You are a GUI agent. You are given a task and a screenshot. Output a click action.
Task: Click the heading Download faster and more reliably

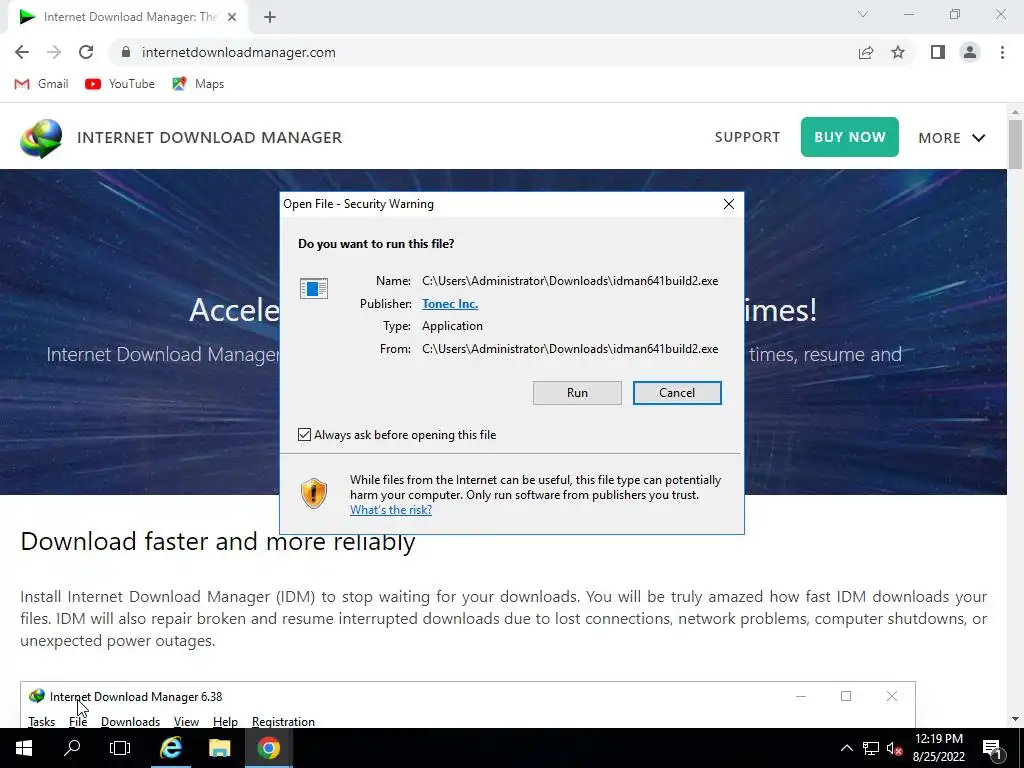pyautogui.click(x=217, y=541)
